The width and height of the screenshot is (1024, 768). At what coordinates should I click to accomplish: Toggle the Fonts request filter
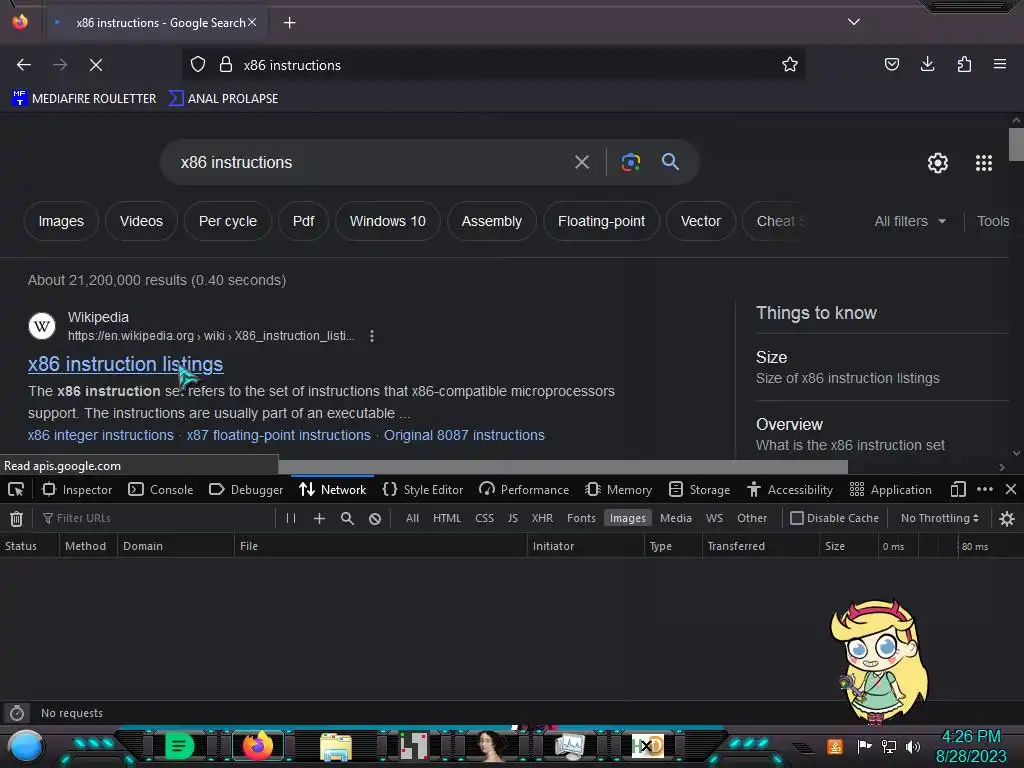tap(581, 518)
